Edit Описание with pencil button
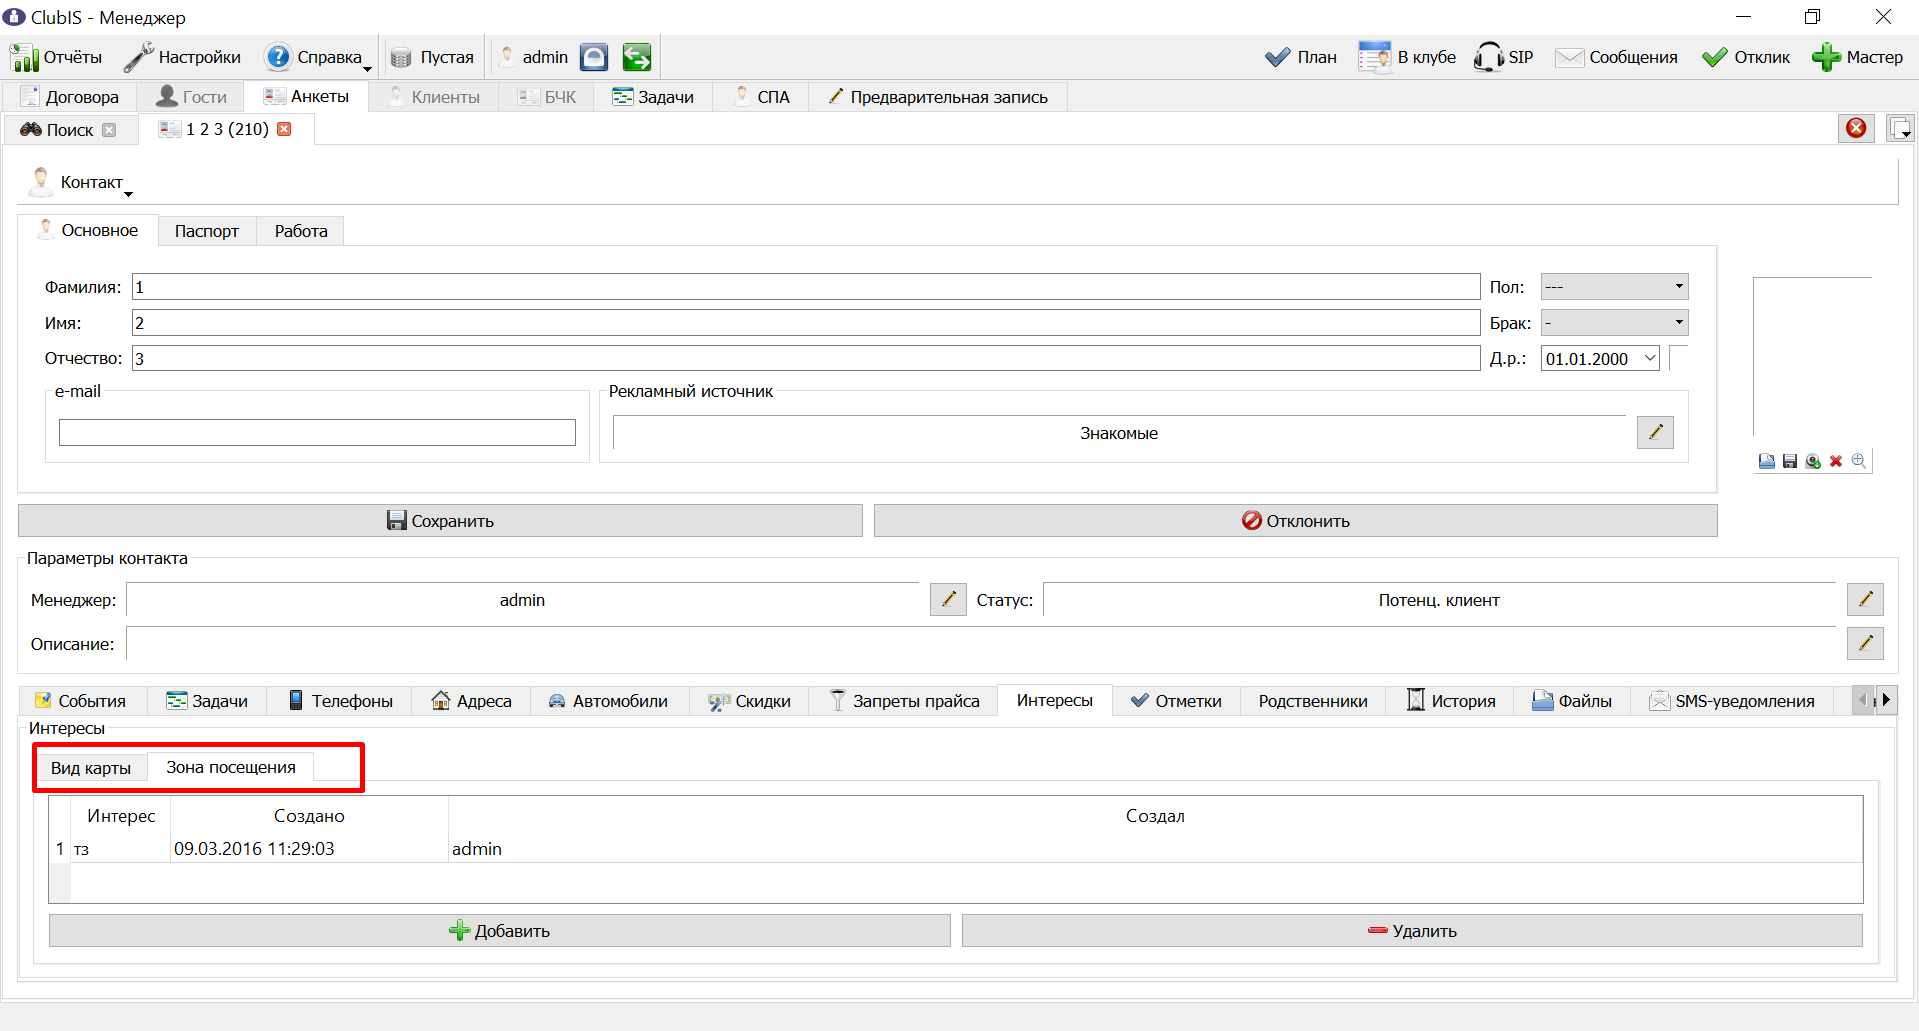 1865,644
